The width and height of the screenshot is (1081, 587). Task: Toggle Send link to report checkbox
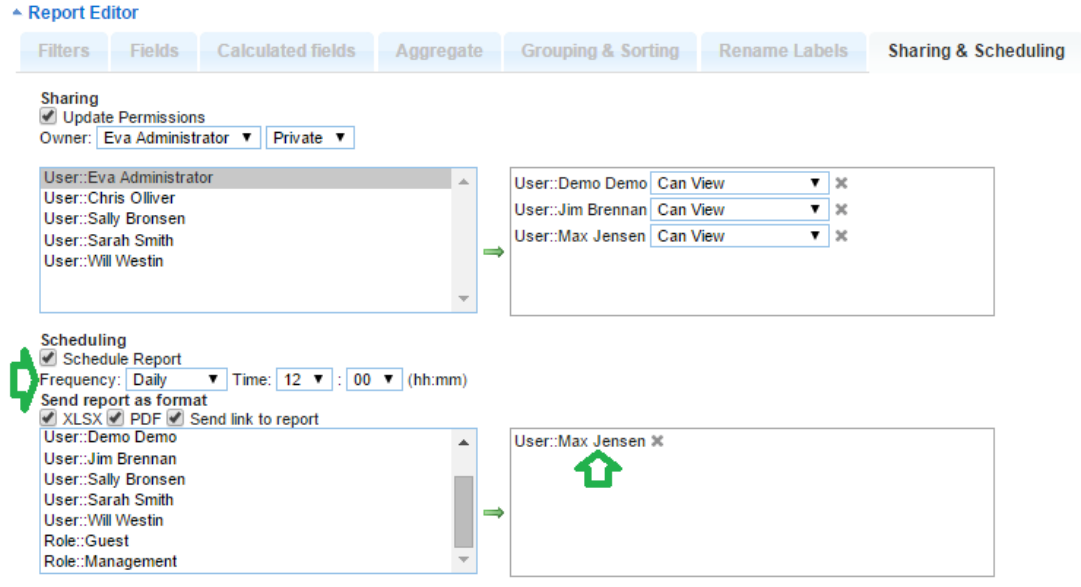point(176,418)
